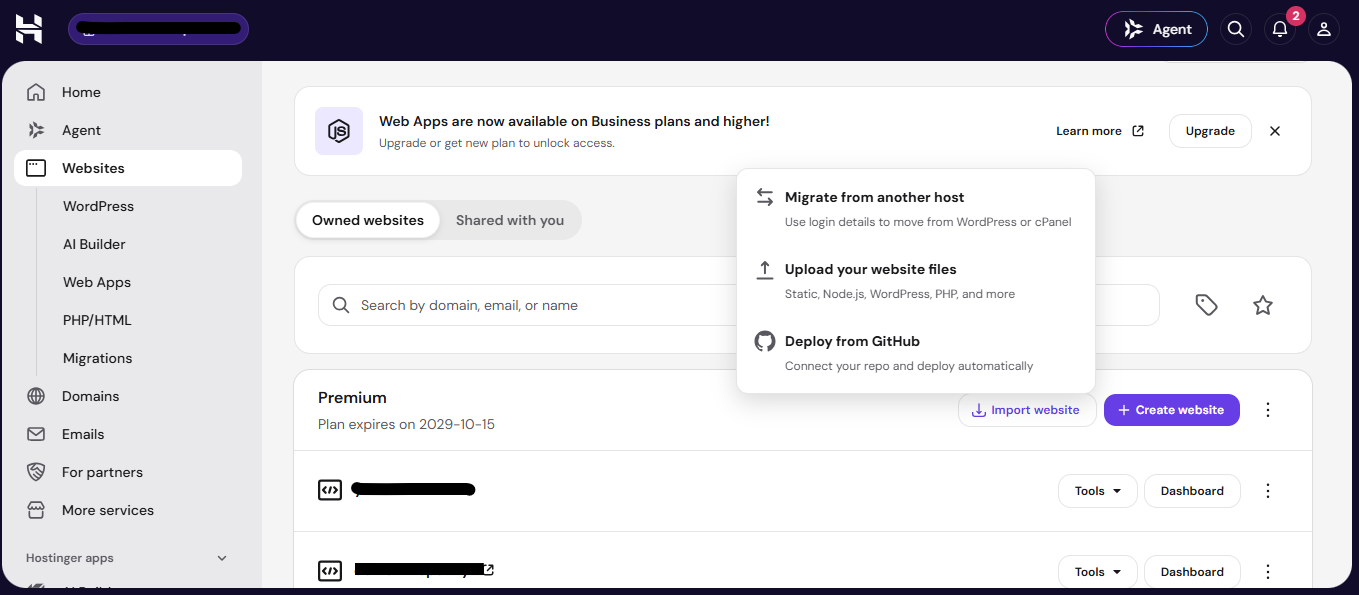Click the Import website button
The width and height of the screenshot is (1359, 595).
click(x=1026, y=410)
